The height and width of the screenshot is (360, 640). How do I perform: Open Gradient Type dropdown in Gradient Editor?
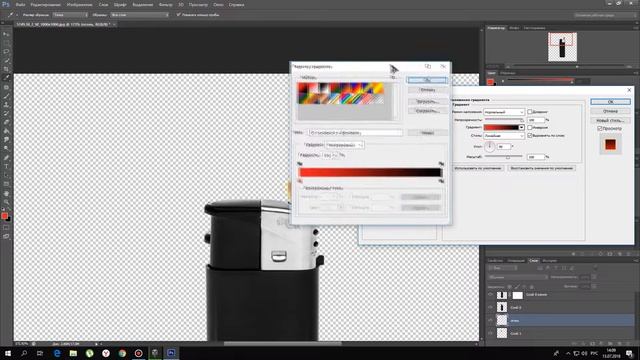[344, 145]
